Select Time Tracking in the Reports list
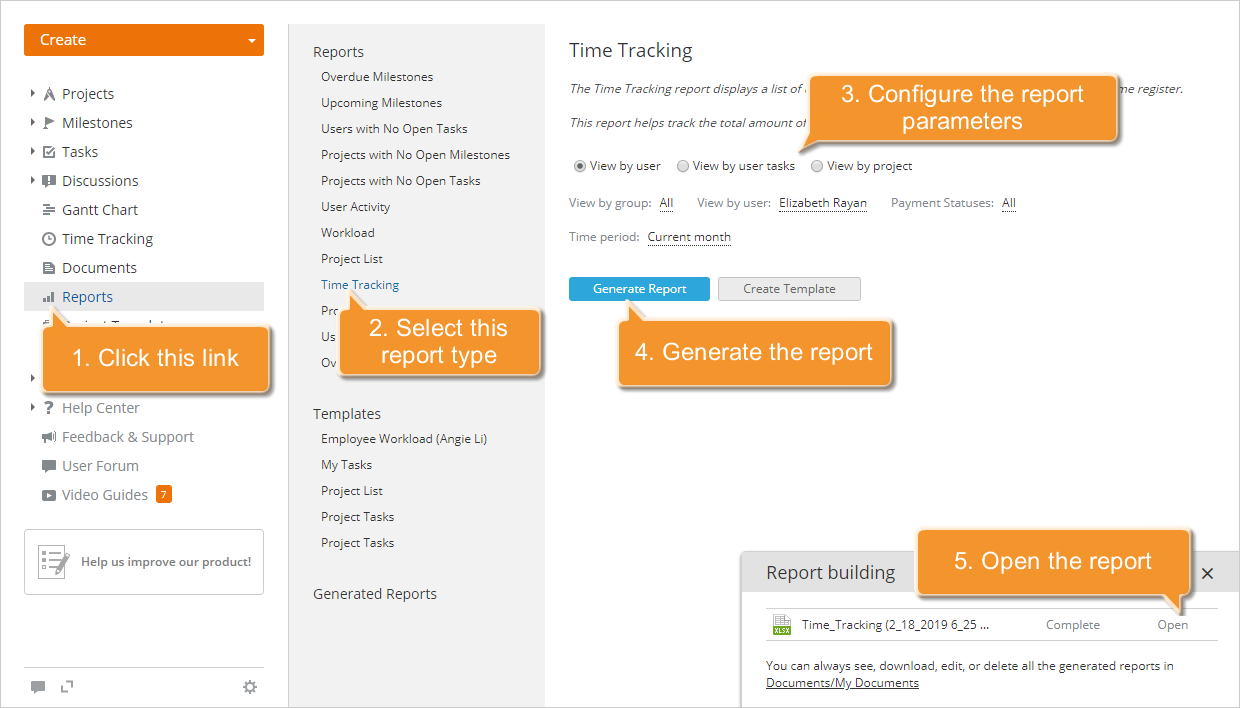The image size is (1240, 708). tap(360, 284)
